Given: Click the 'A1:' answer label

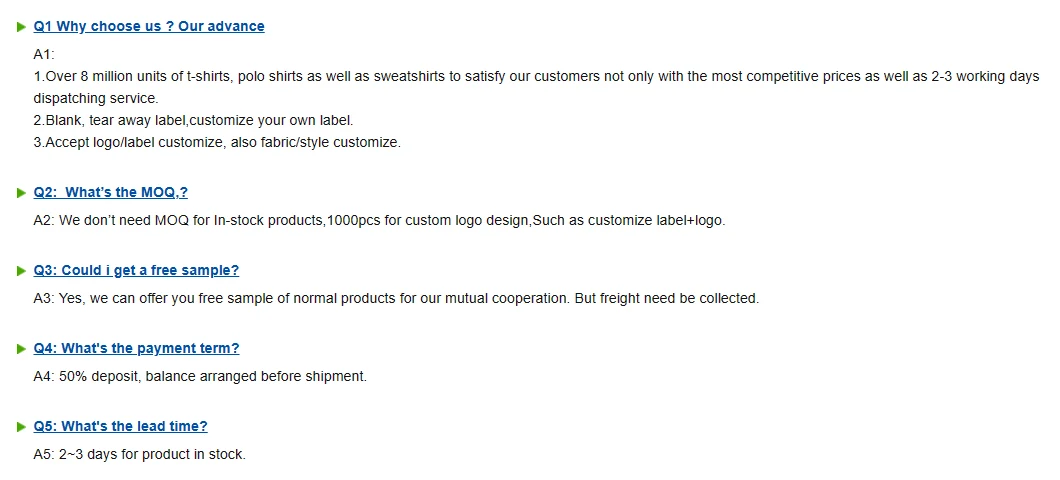Looking at the screenshot, I should pos(44,54).
